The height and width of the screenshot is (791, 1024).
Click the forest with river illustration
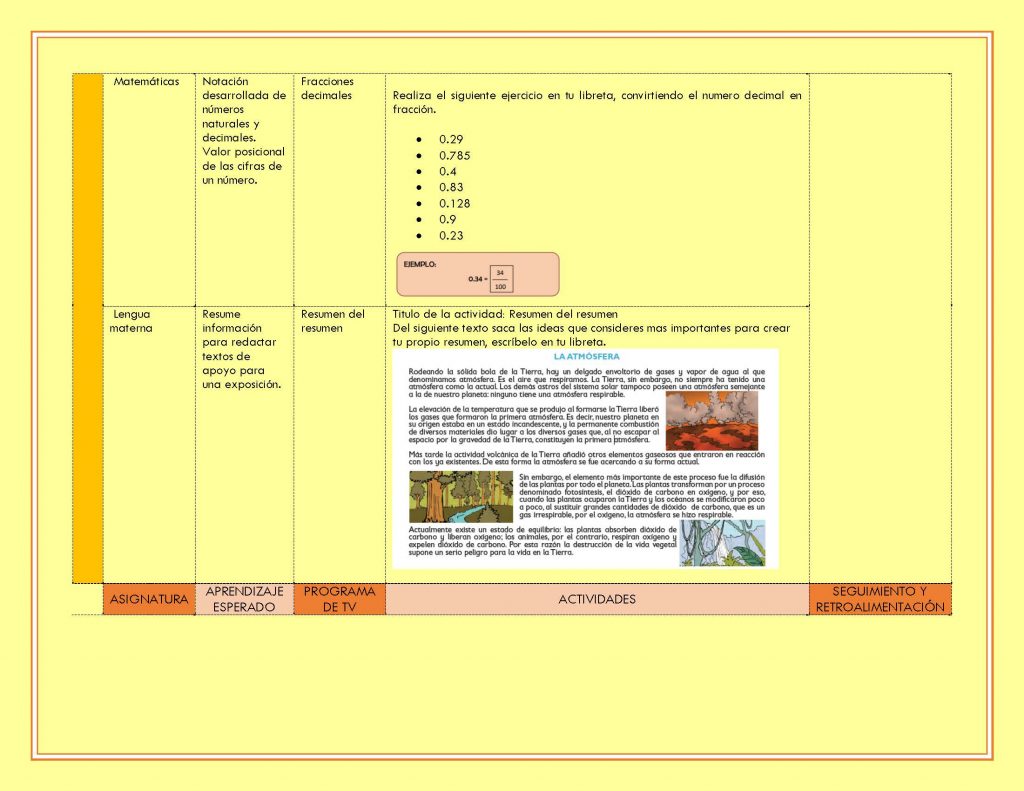click(x=461, y=497)
